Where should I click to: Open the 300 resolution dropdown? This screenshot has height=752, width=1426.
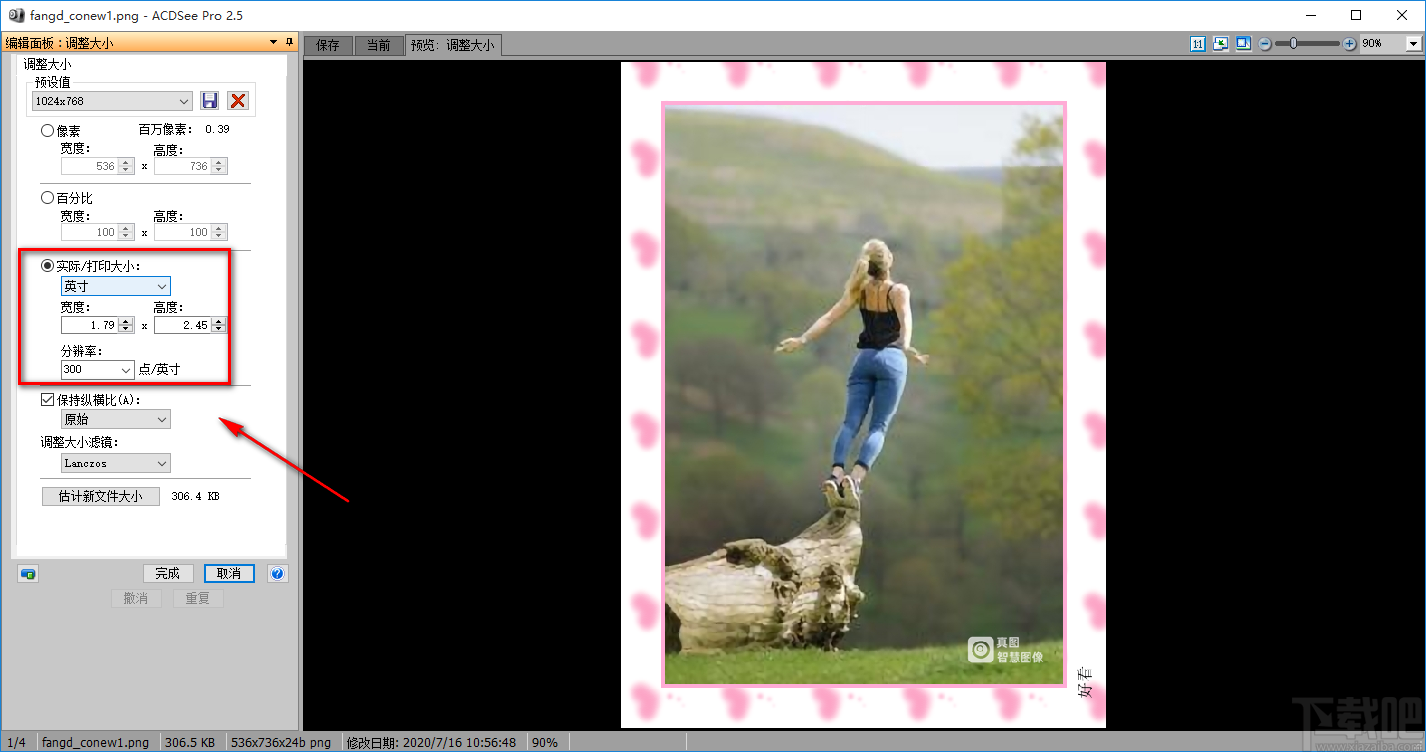coord(97,370)
